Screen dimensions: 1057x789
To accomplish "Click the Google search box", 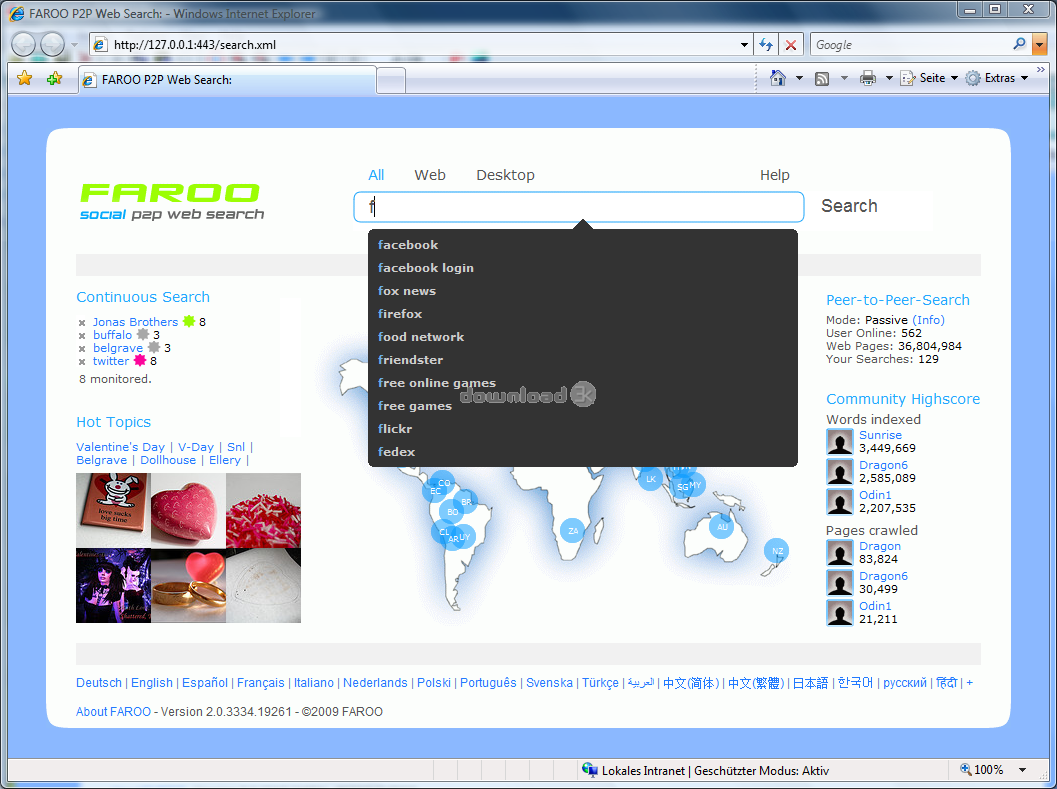I will pyautogui.click(x=912, y=45).
